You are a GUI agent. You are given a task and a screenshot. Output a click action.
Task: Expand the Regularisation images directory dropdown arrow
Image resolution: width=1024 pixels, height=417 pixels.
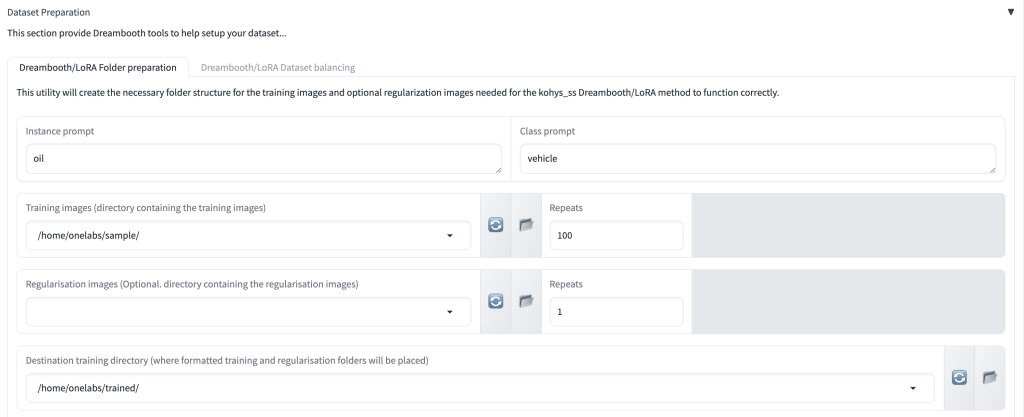coord(450,312)
